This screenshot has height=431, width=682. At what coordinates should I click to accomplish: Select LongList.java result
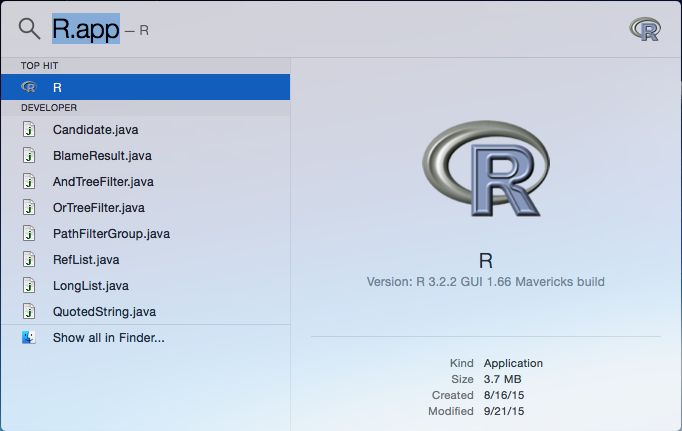pyautogui.click(x=145, y=286)
